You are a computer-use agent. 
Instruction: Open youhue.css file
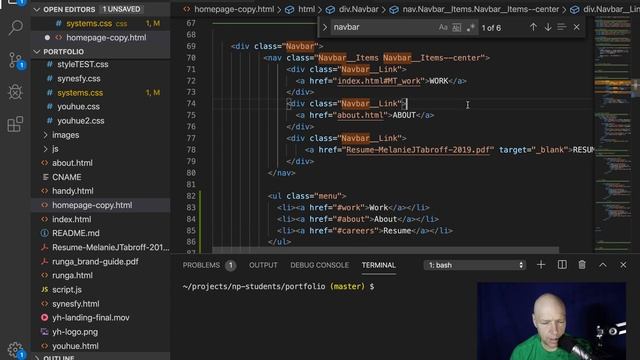point(78,107)
